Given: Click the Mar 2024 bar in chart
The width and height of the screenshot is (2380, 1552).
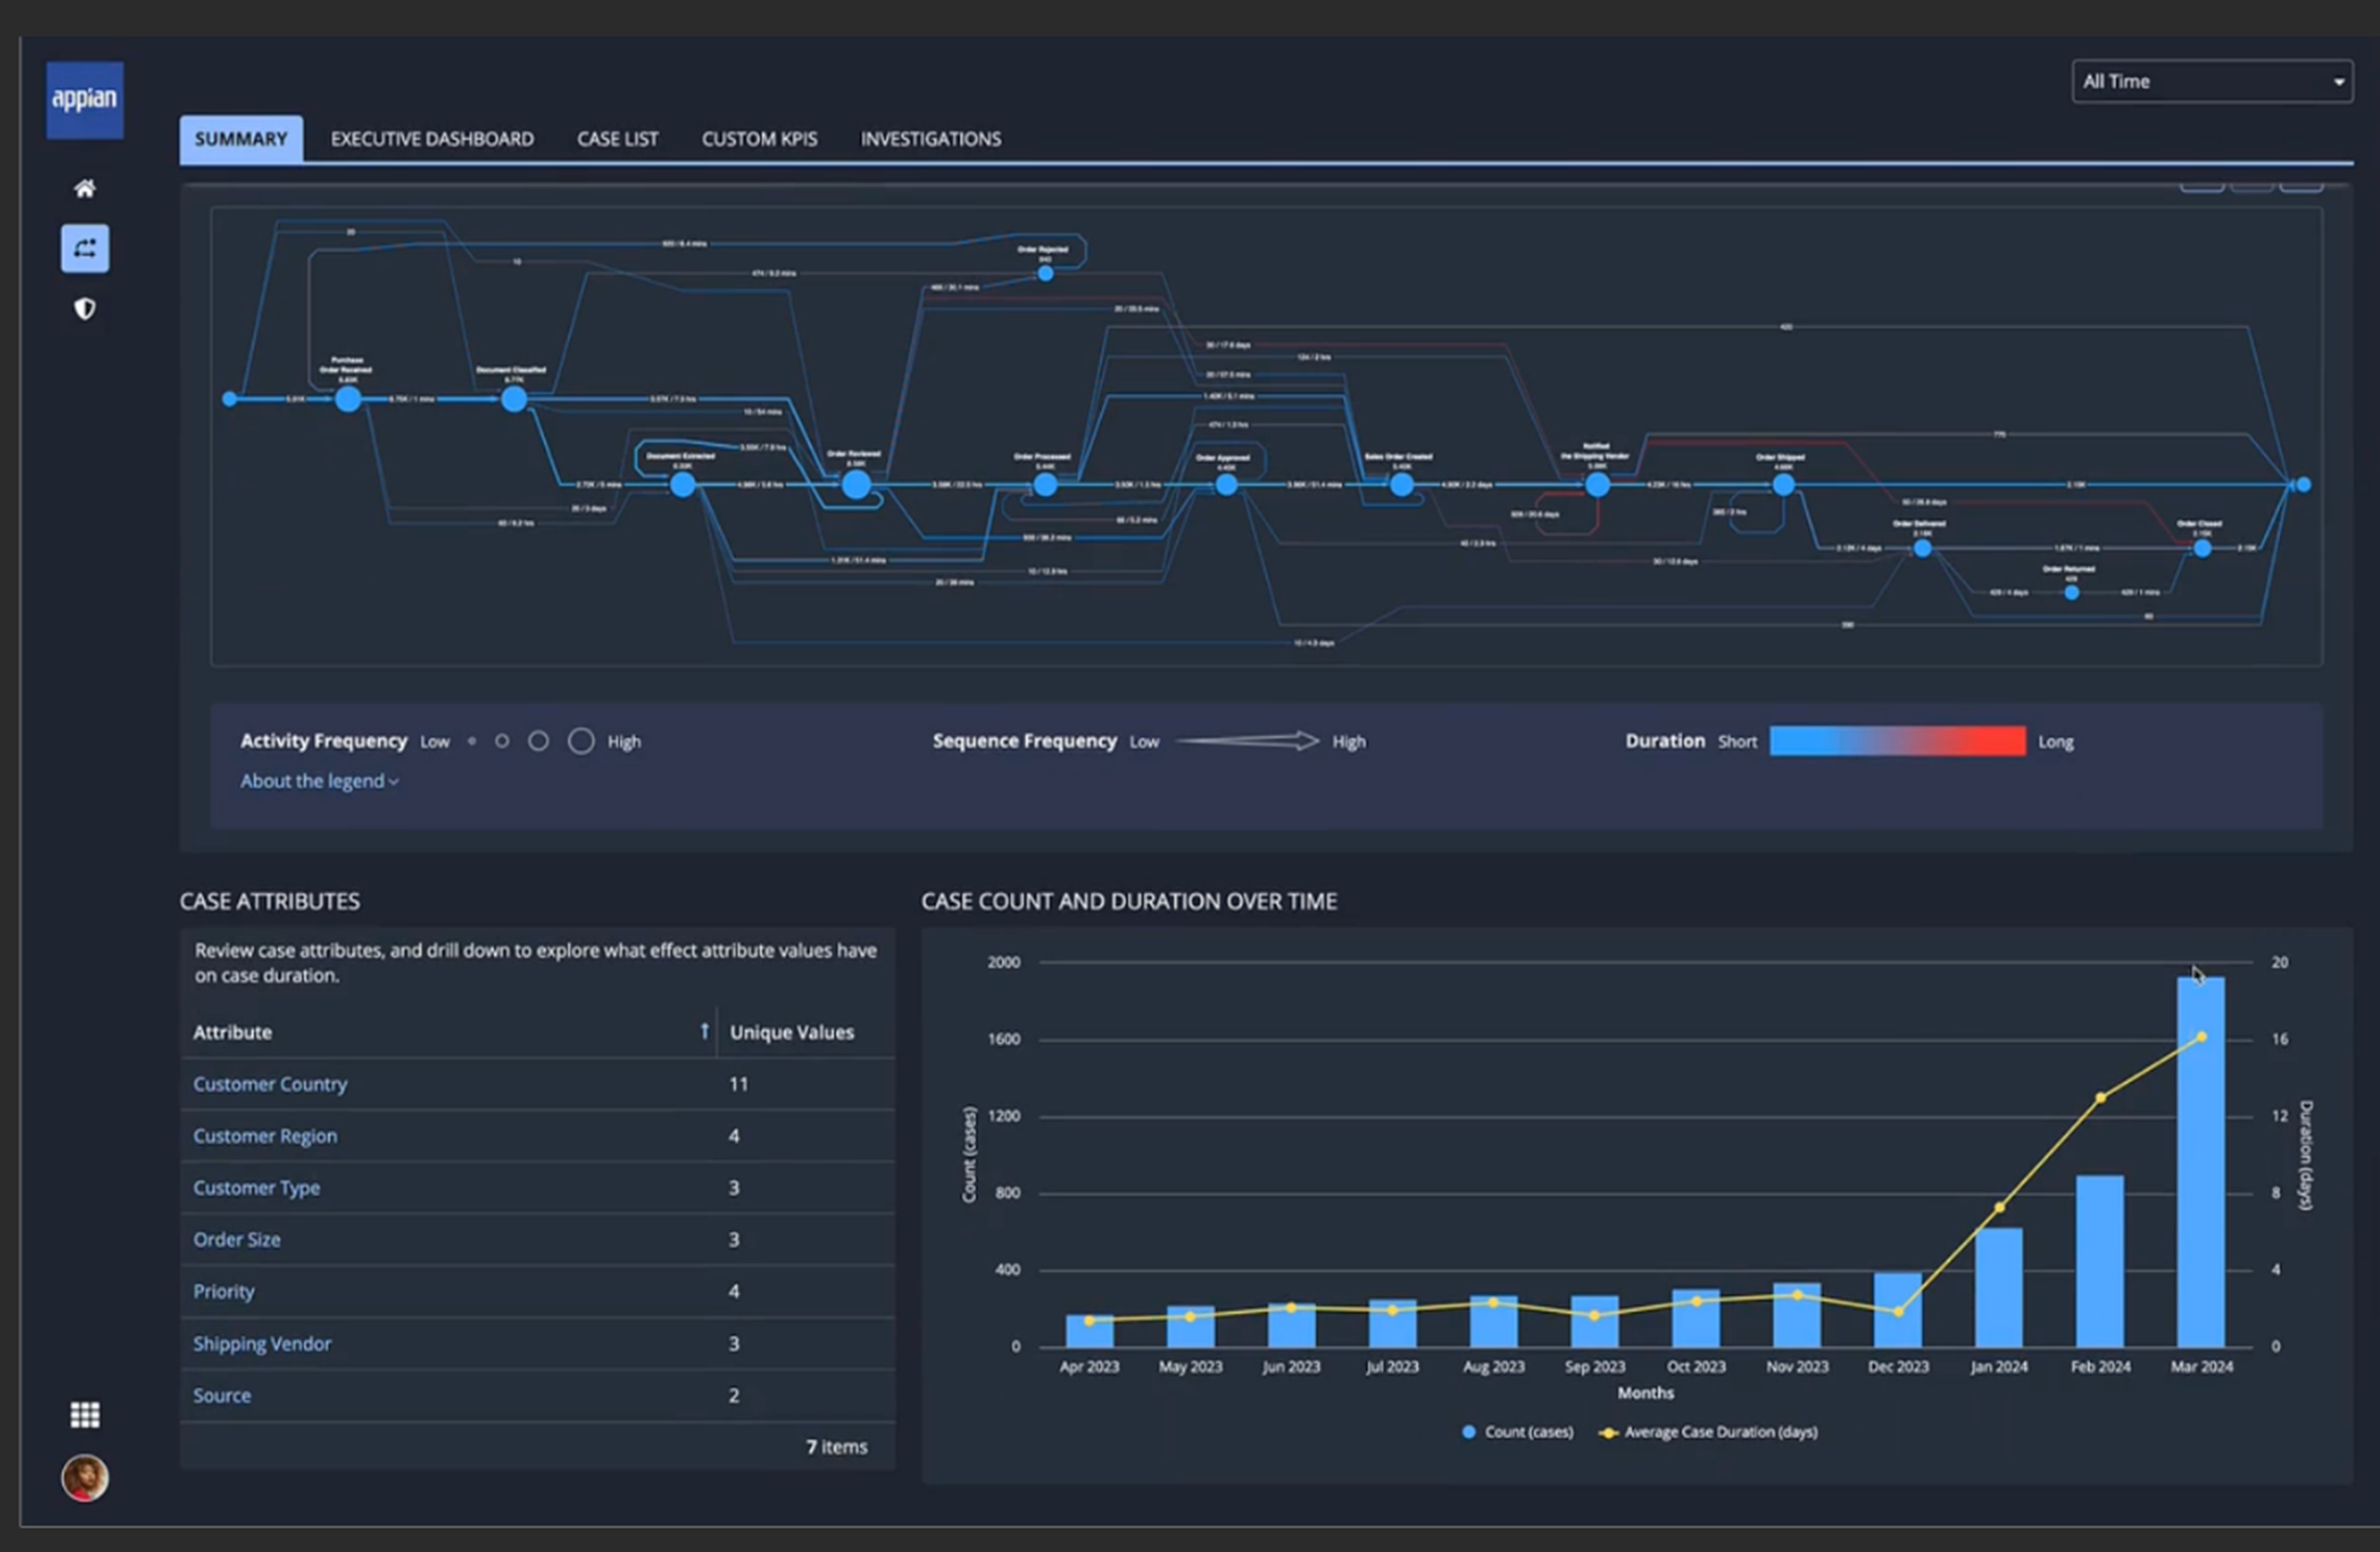Looking at the screenshot, I should tap(2200, 1160).
